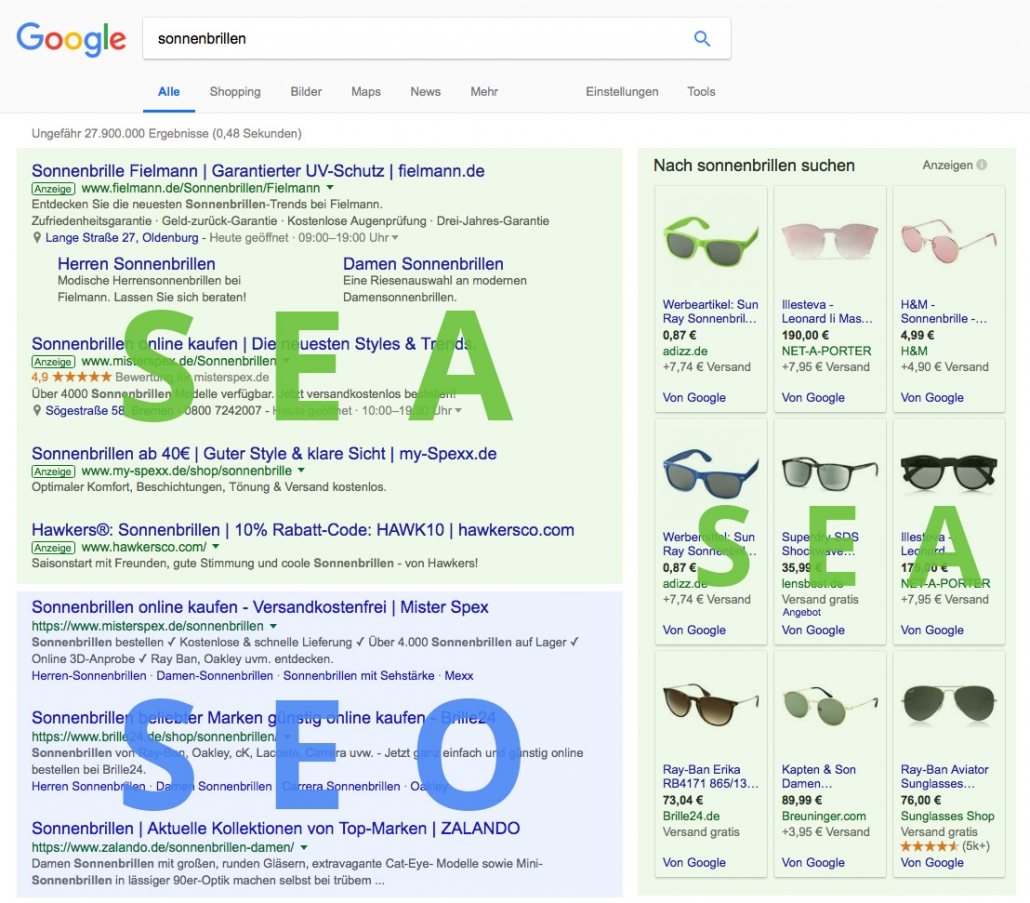
Task: Open ZALANDO Aktuelle Kollektionen result
Action: pyautogui.click(x=276, y=828)
